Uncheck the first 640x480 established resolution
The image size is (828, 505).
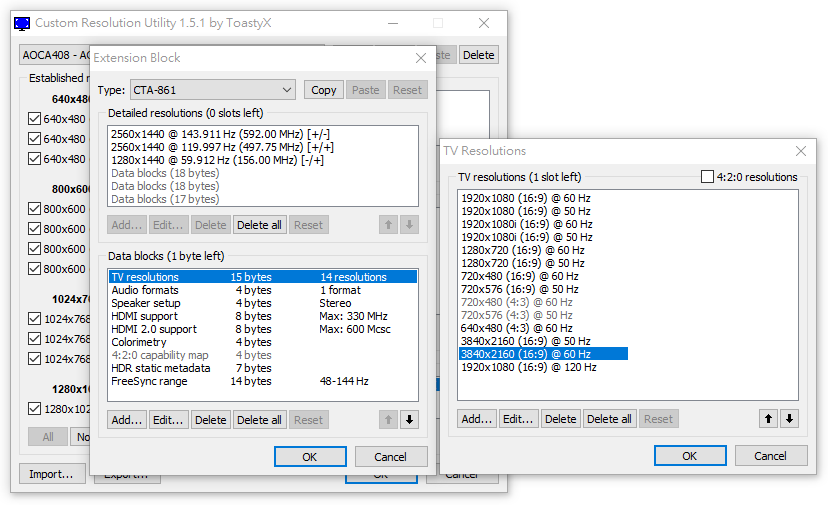click(34, 118)
